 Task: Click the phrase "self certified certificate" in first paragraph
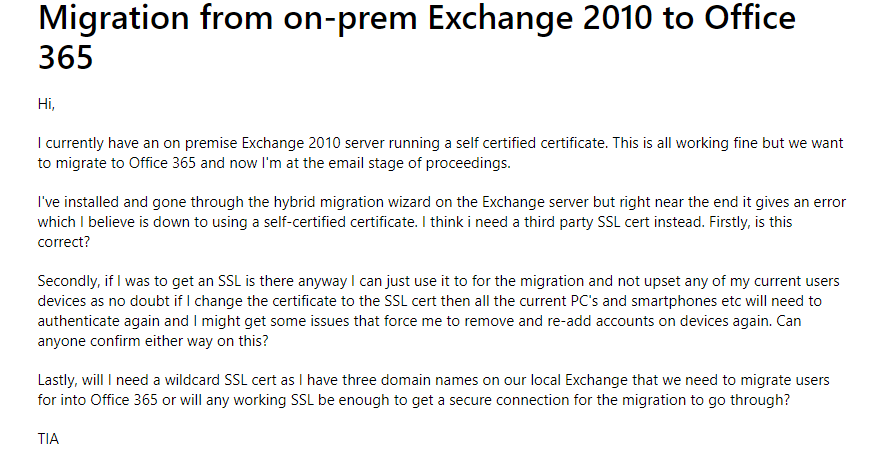click(531, 143)
